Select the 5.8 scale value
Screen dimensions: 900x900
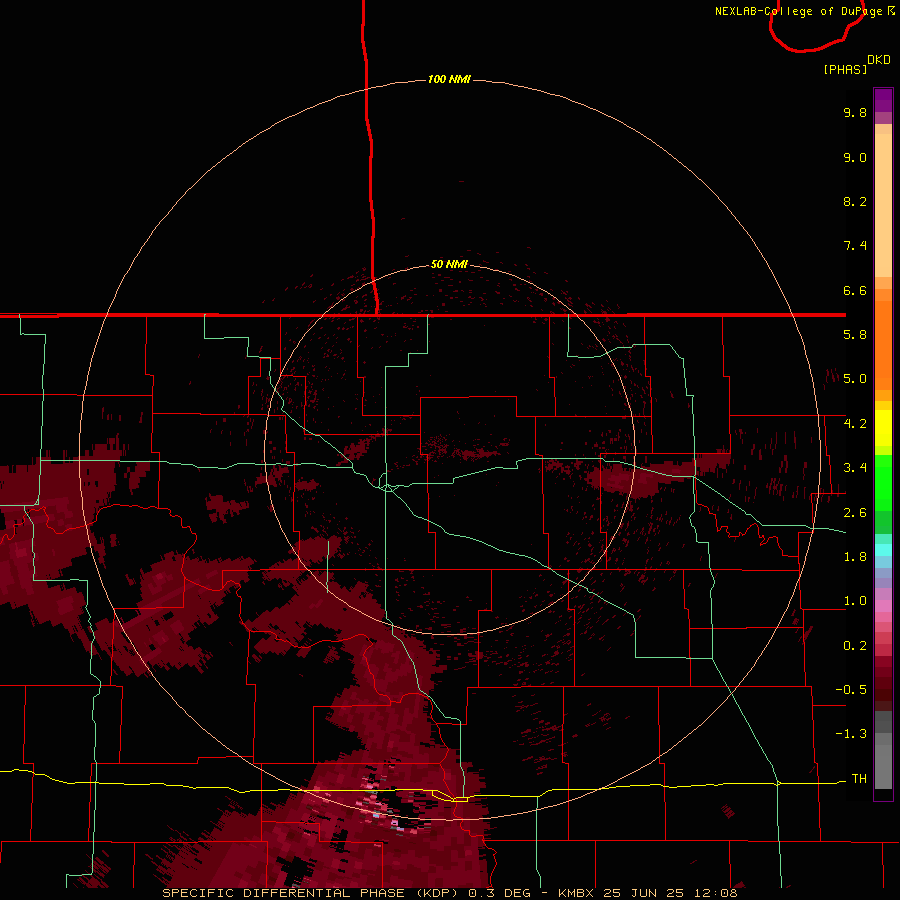tap(855, 335)
